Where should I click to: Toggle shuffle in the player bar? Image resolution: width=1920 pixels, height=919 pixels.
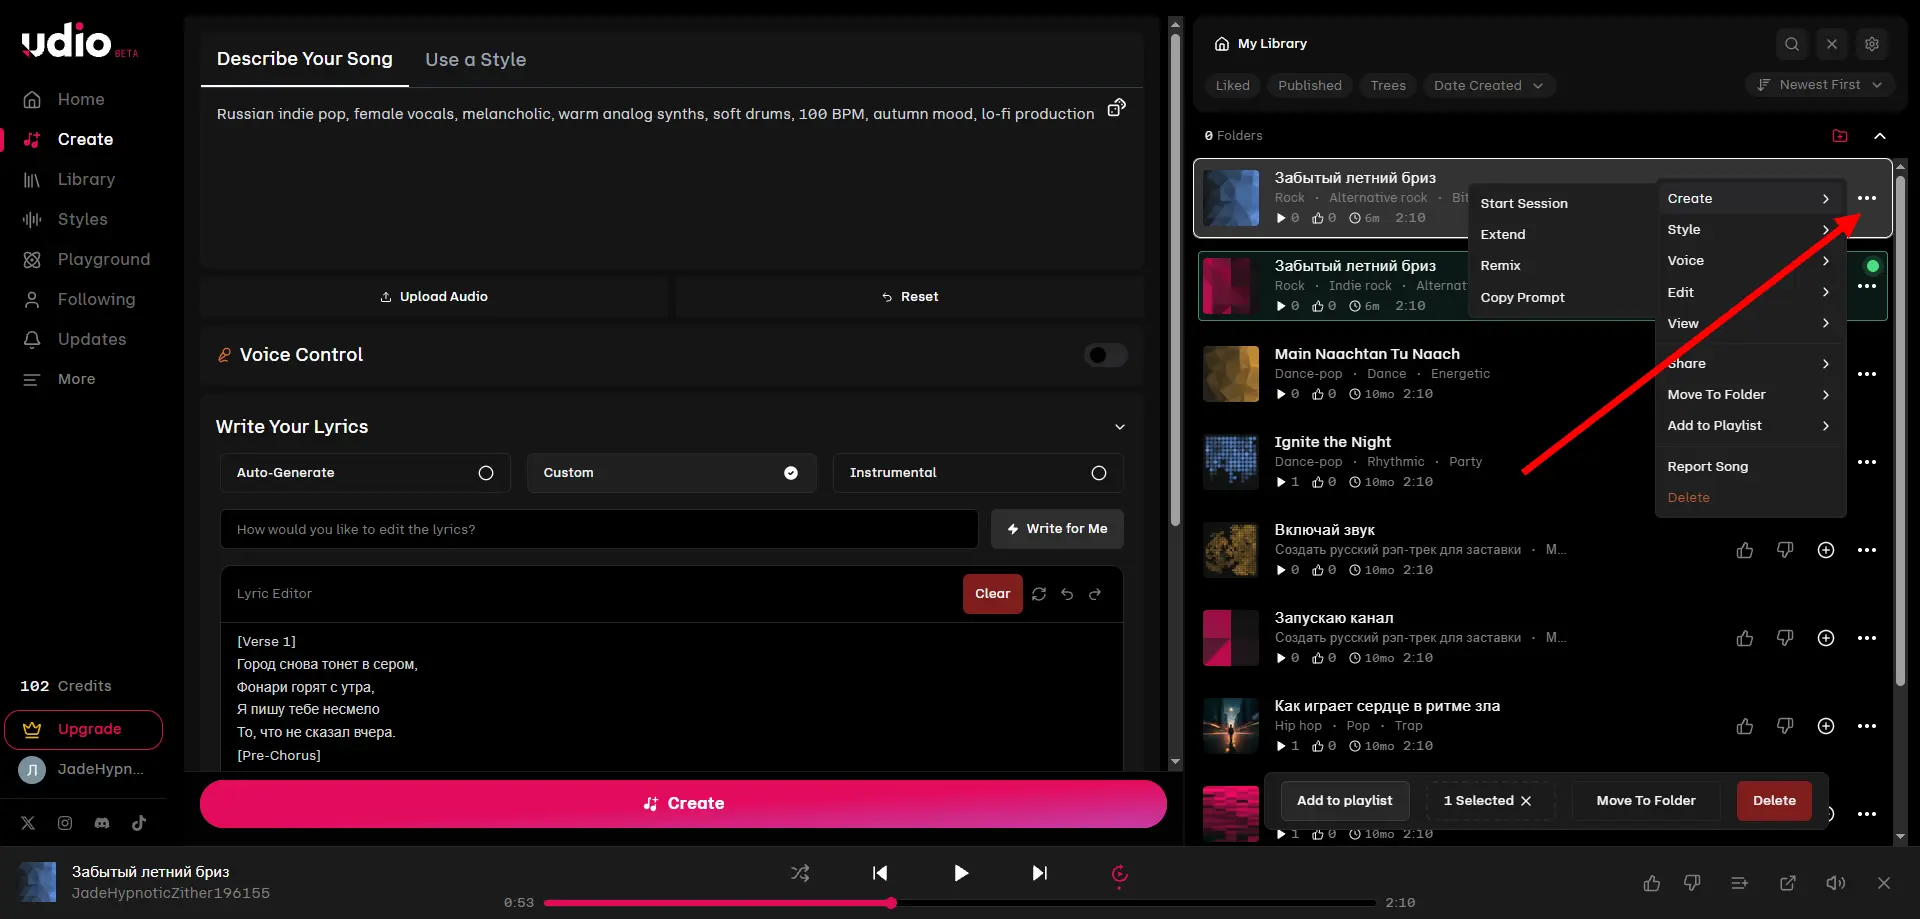[800, 873]
